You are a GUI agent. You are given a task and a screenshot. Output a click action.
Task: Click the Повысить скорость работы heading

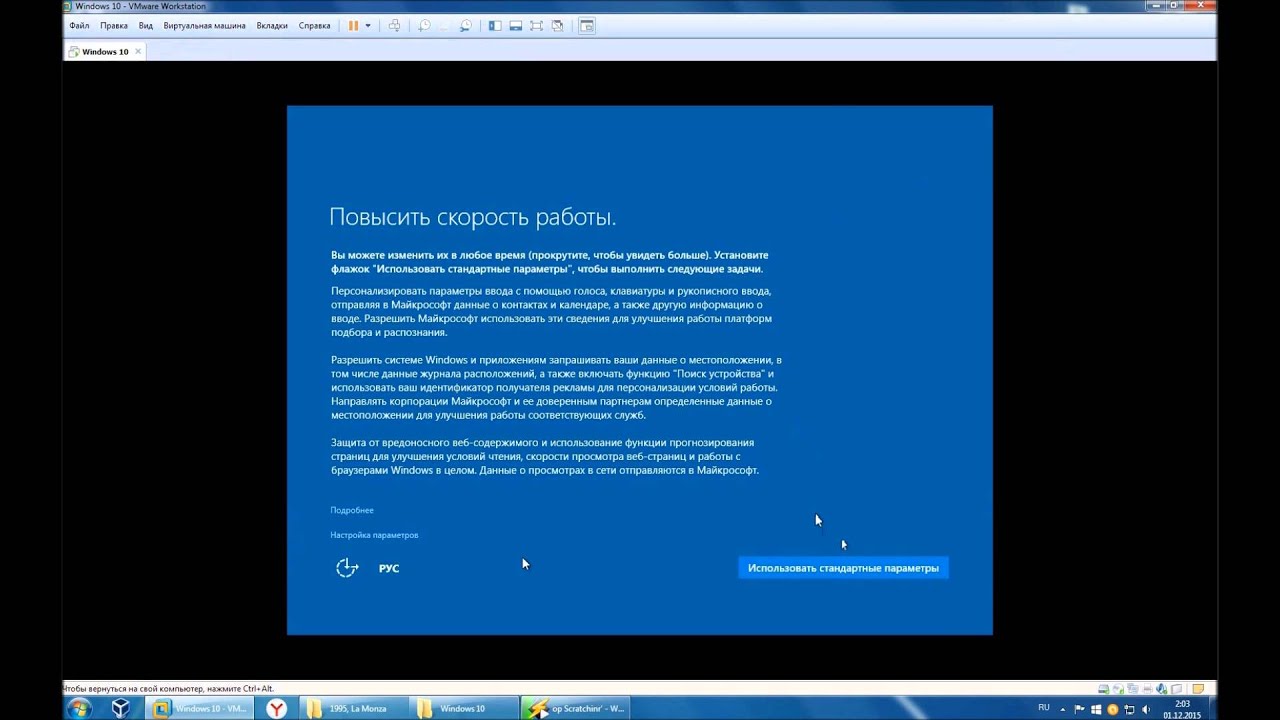472,217
